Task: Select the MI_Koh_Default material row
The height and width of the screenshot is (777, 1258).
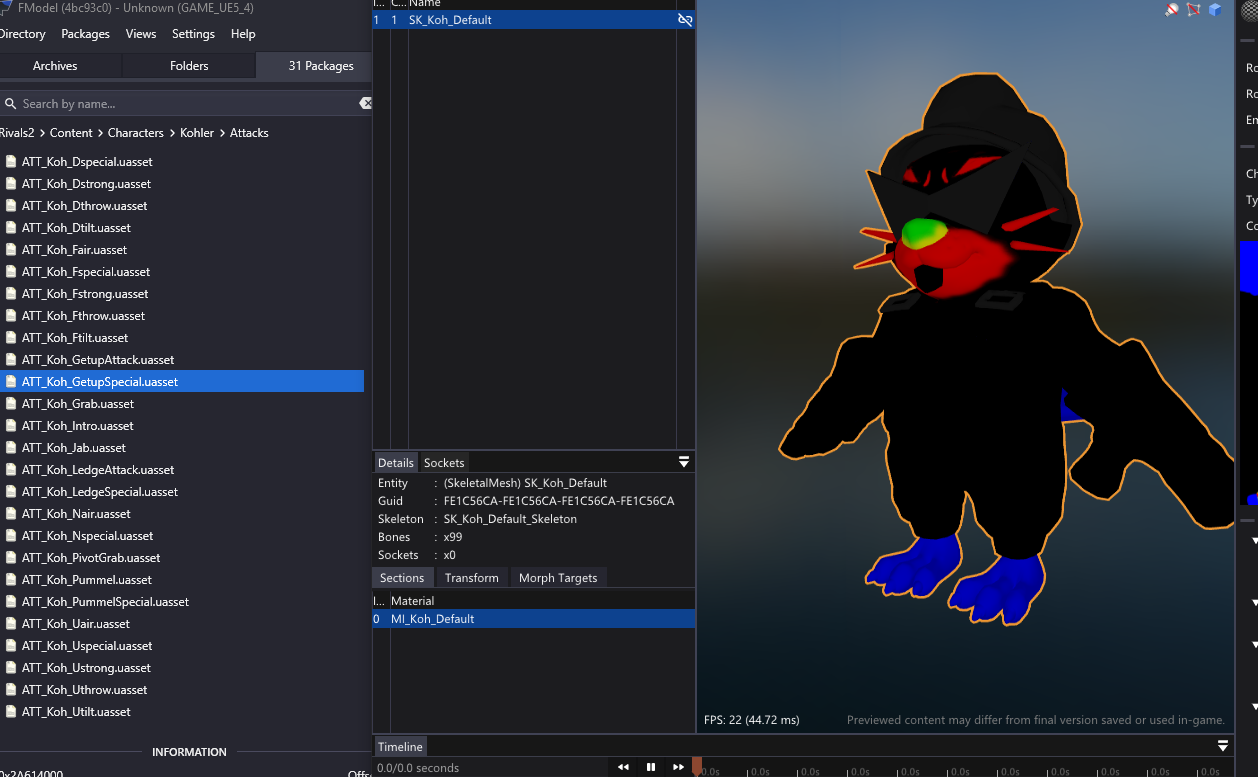Action: pos(534,619)
